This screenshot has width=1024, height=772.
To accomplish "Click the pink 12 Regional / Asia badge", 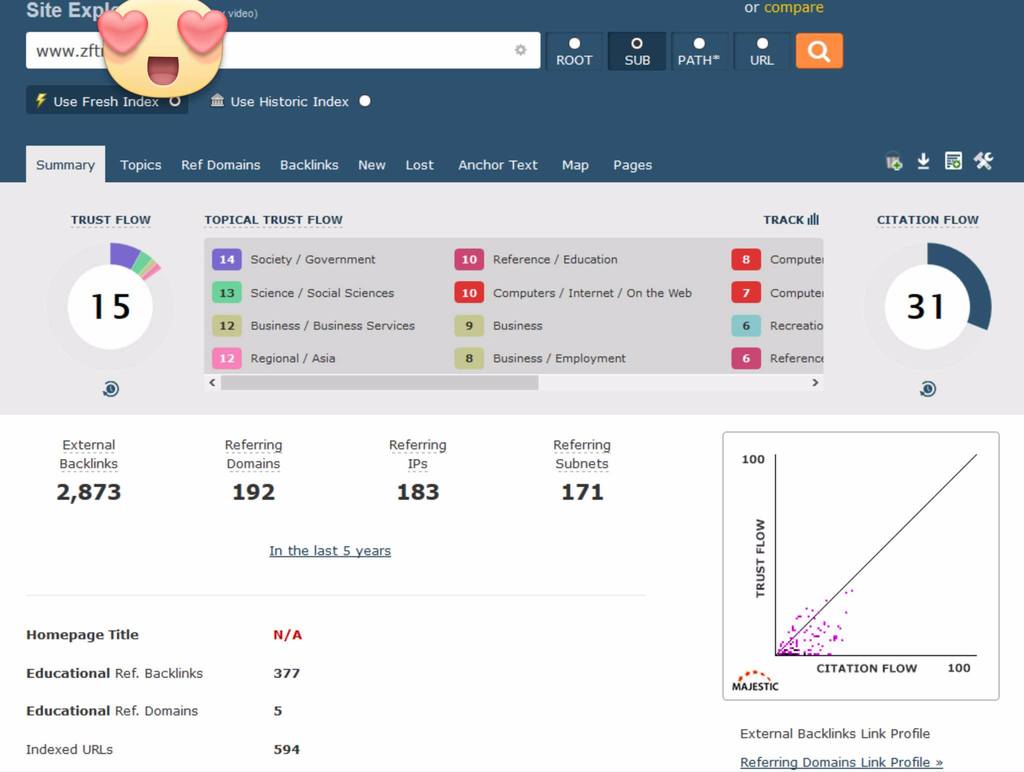I will 227,358.
